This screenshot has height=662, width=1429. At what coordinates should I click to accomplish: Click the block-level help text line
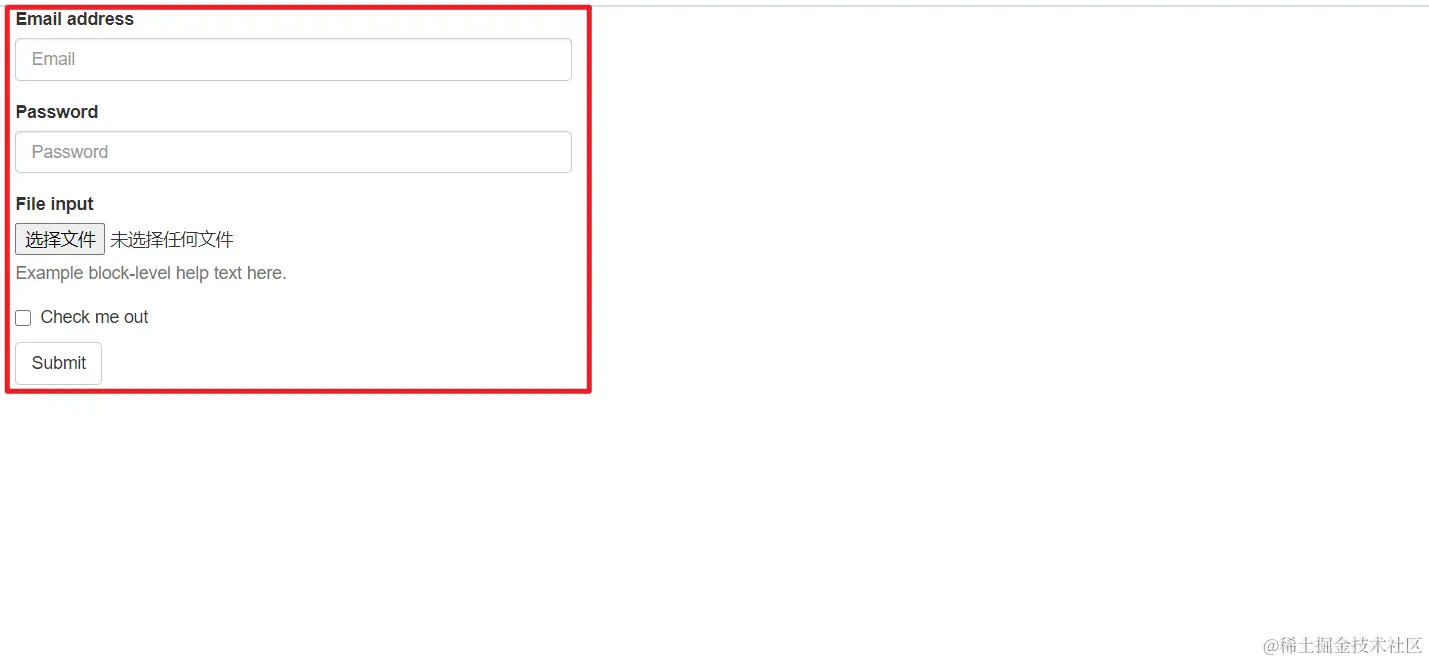[151, 273]
